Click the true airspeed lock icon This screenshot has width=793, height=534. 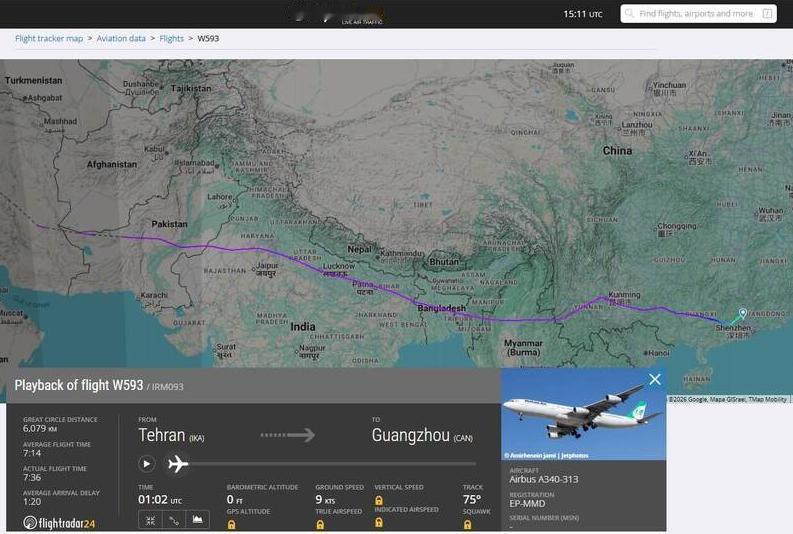coord(320,525)
